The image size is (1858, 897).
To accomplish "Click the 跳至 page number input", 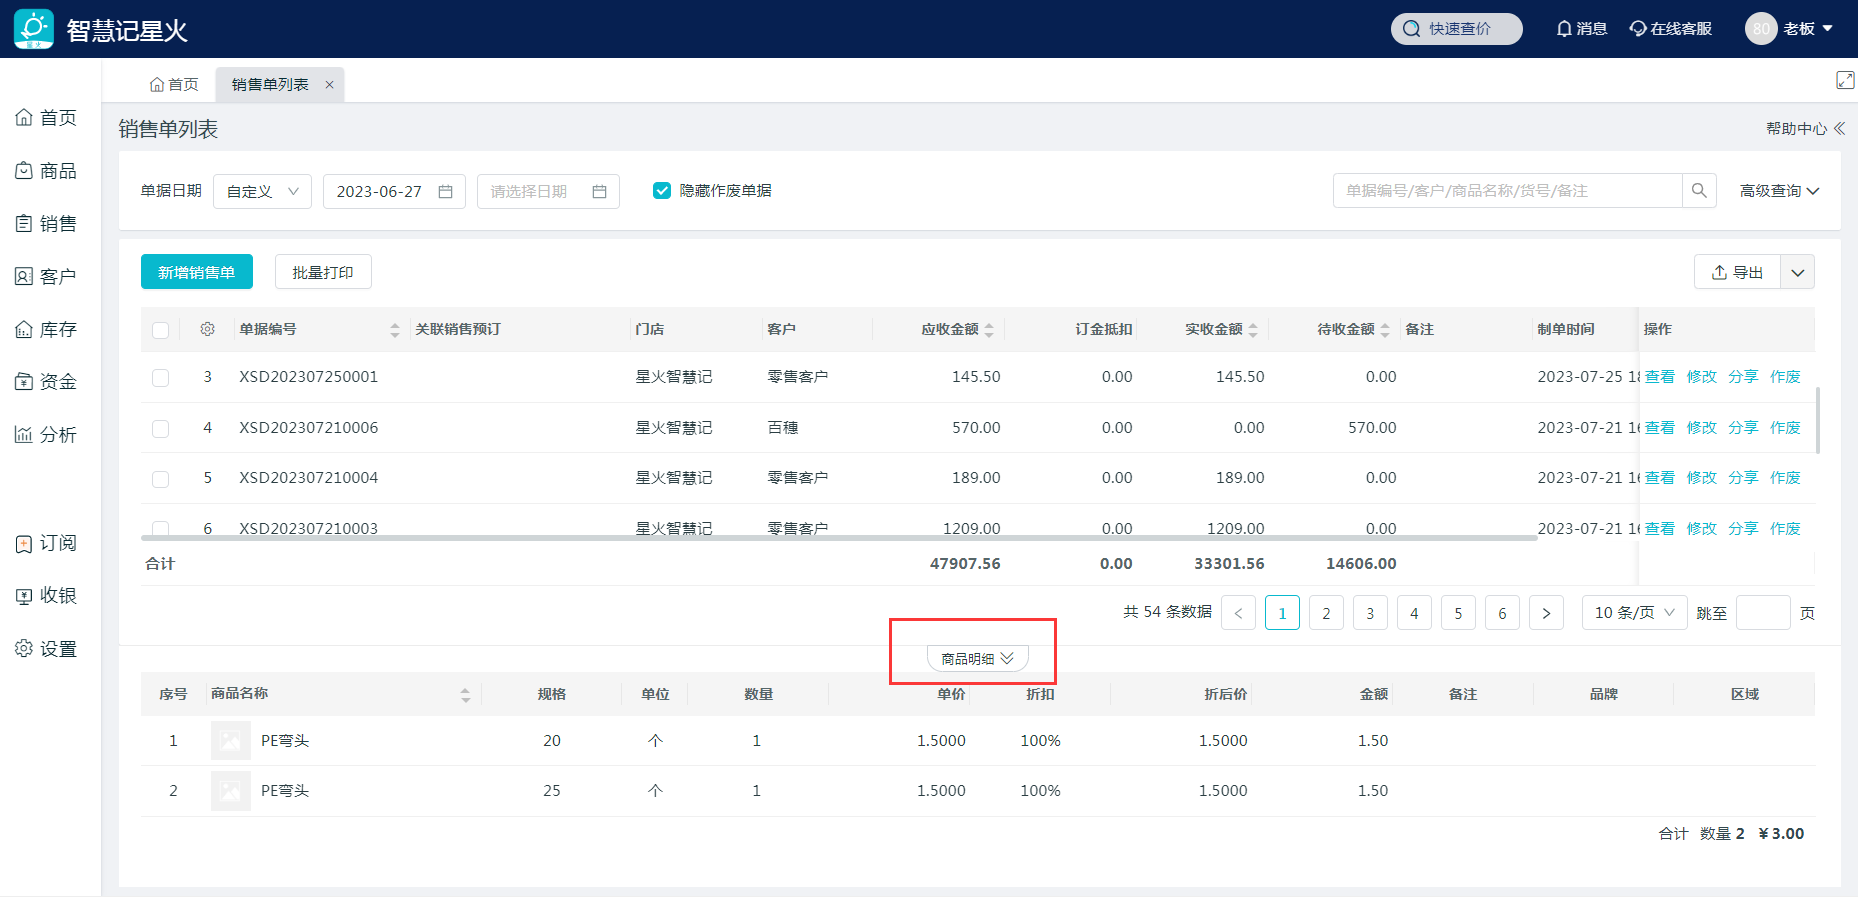I will pos(1763,612).
